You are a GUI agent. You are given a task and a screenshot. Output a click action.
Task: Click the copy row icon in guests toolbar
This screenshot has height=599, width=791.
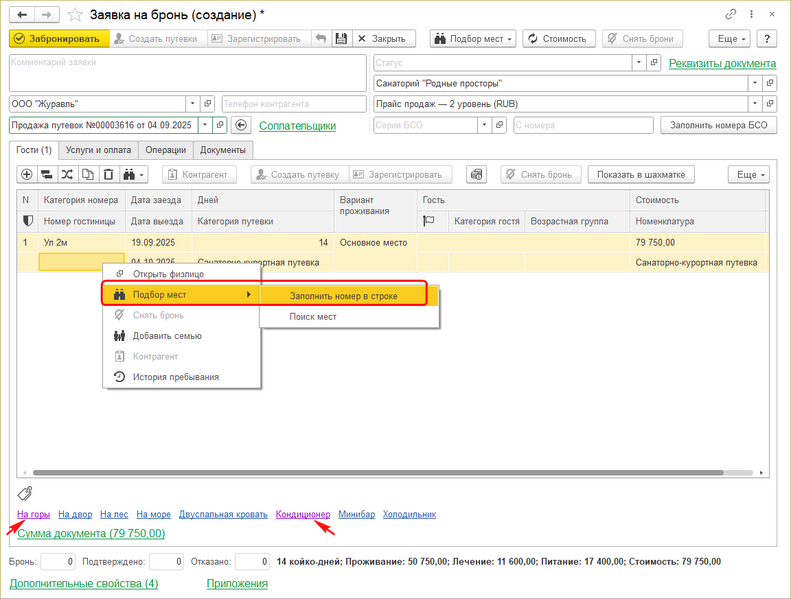[x=88, y=174]
